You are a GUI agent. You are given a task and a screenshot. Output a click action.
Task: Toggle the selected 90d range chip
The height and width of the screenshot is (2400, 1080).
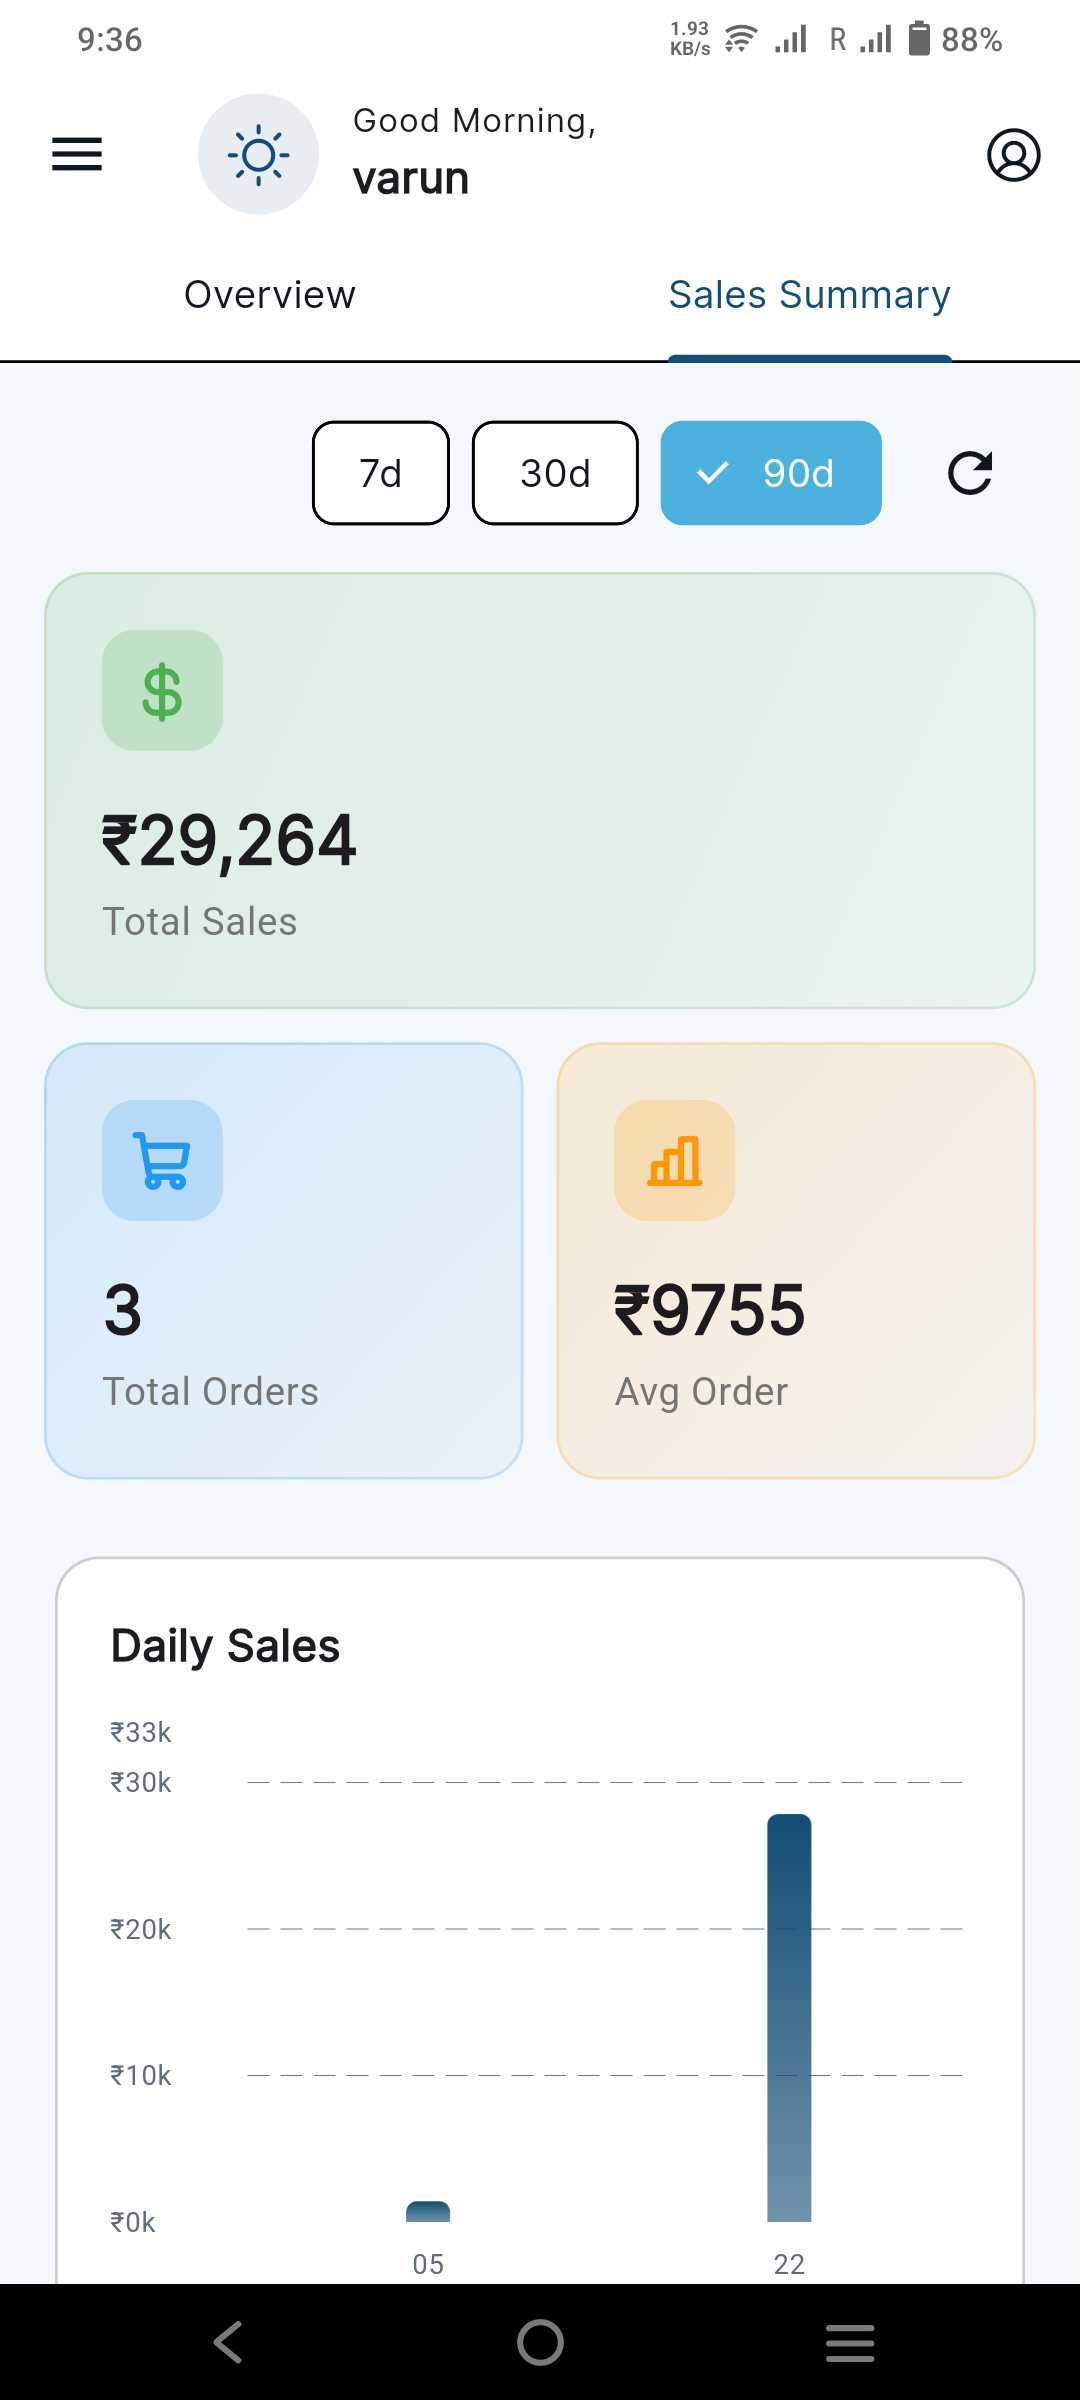coord(771,473)
